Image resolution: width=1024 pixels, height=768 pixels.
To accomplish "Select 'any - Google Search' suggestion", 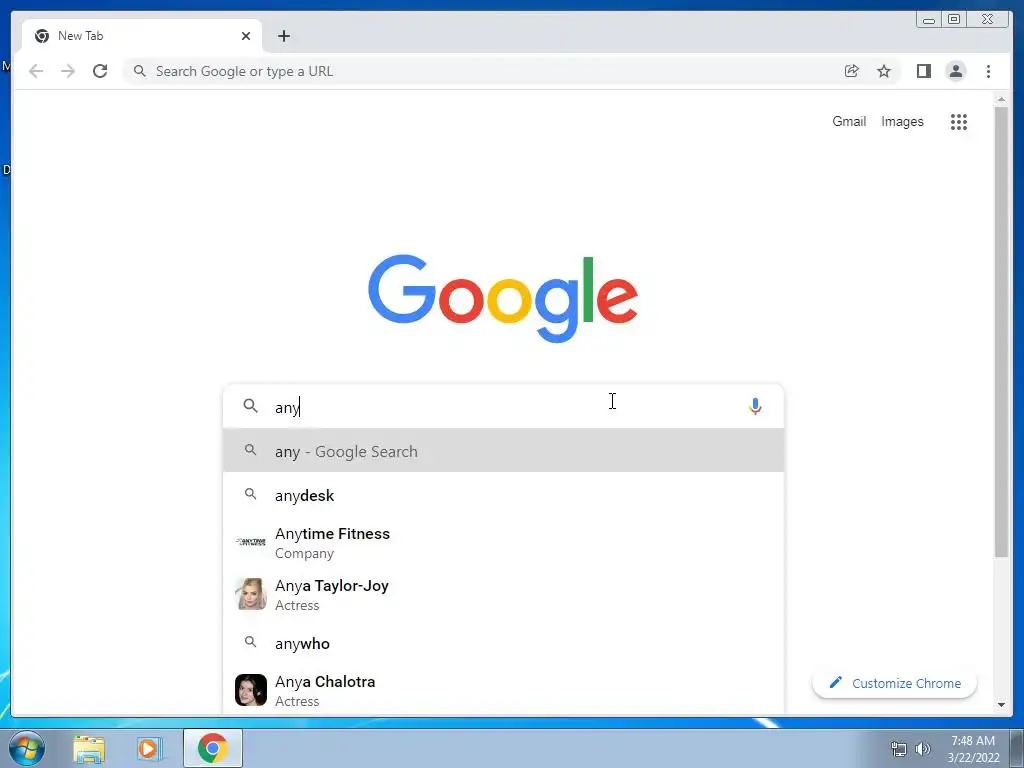I will (x=504, y=451).
